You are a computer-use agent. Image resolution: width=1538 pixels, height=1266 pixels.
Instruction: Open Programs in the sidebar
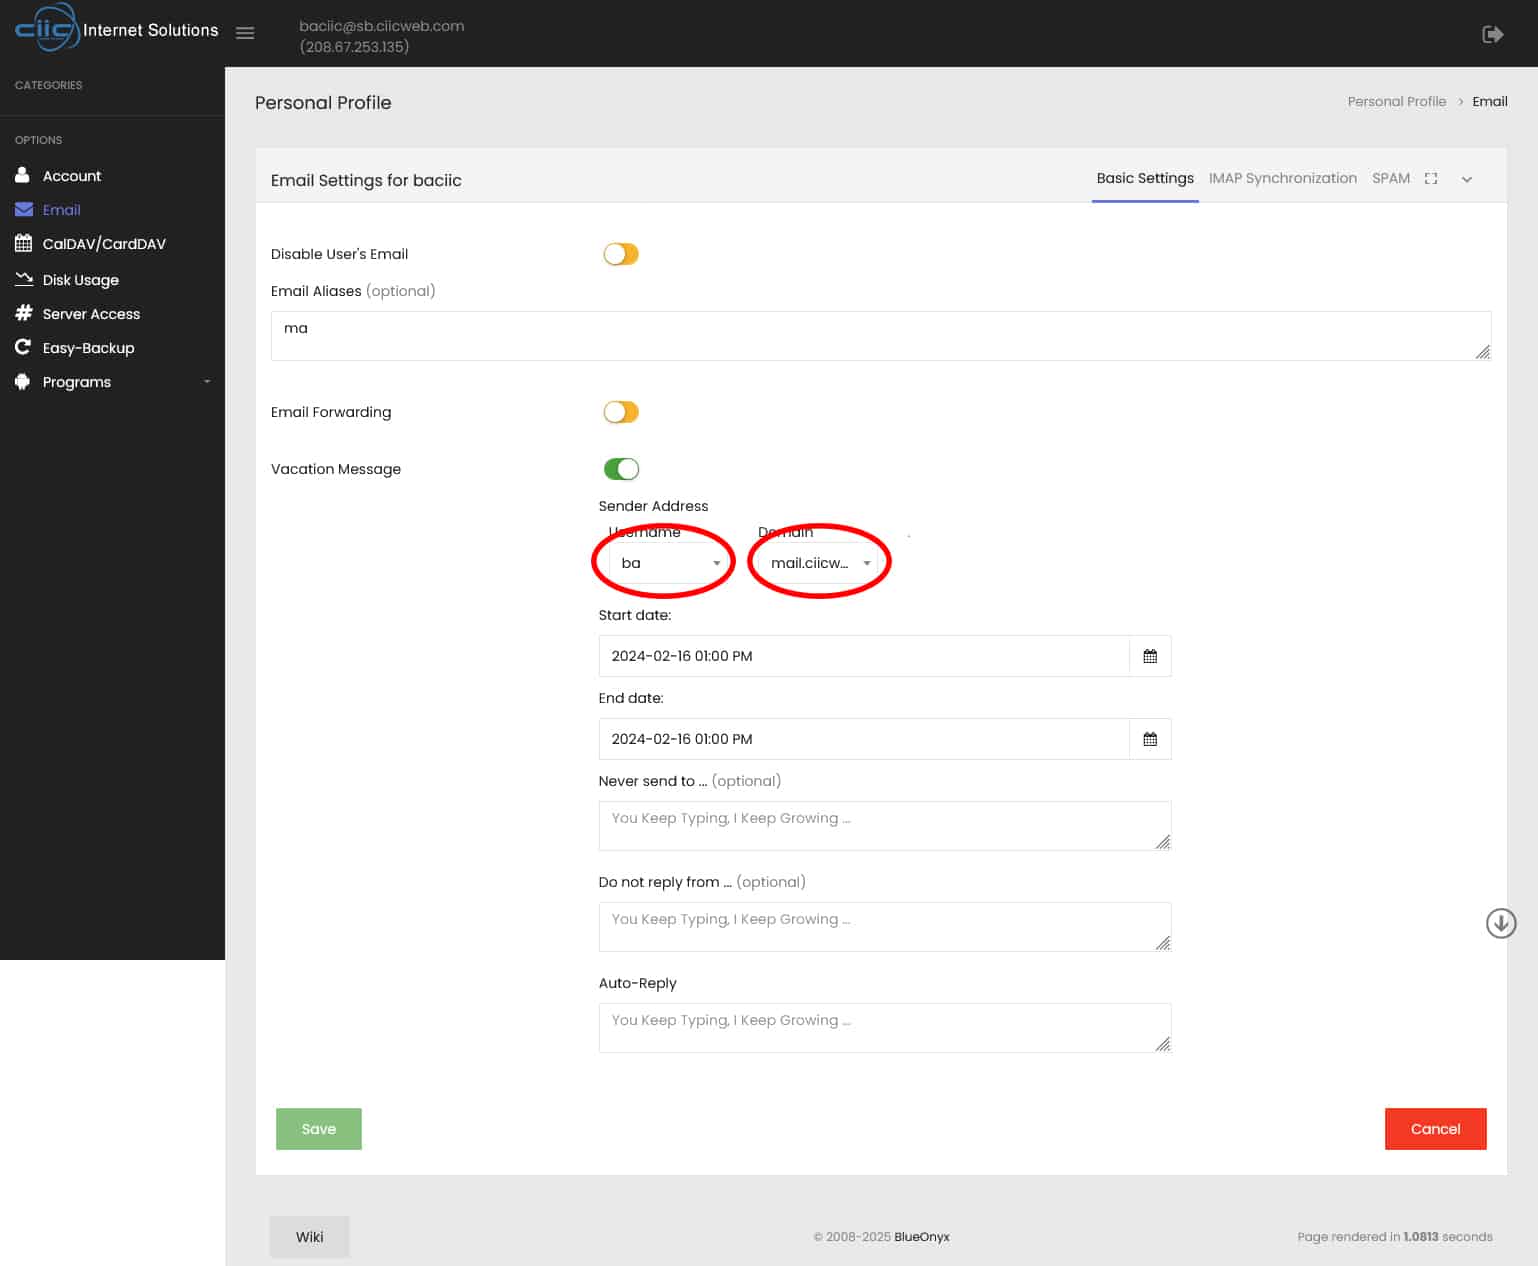click(x=77, y=382)
